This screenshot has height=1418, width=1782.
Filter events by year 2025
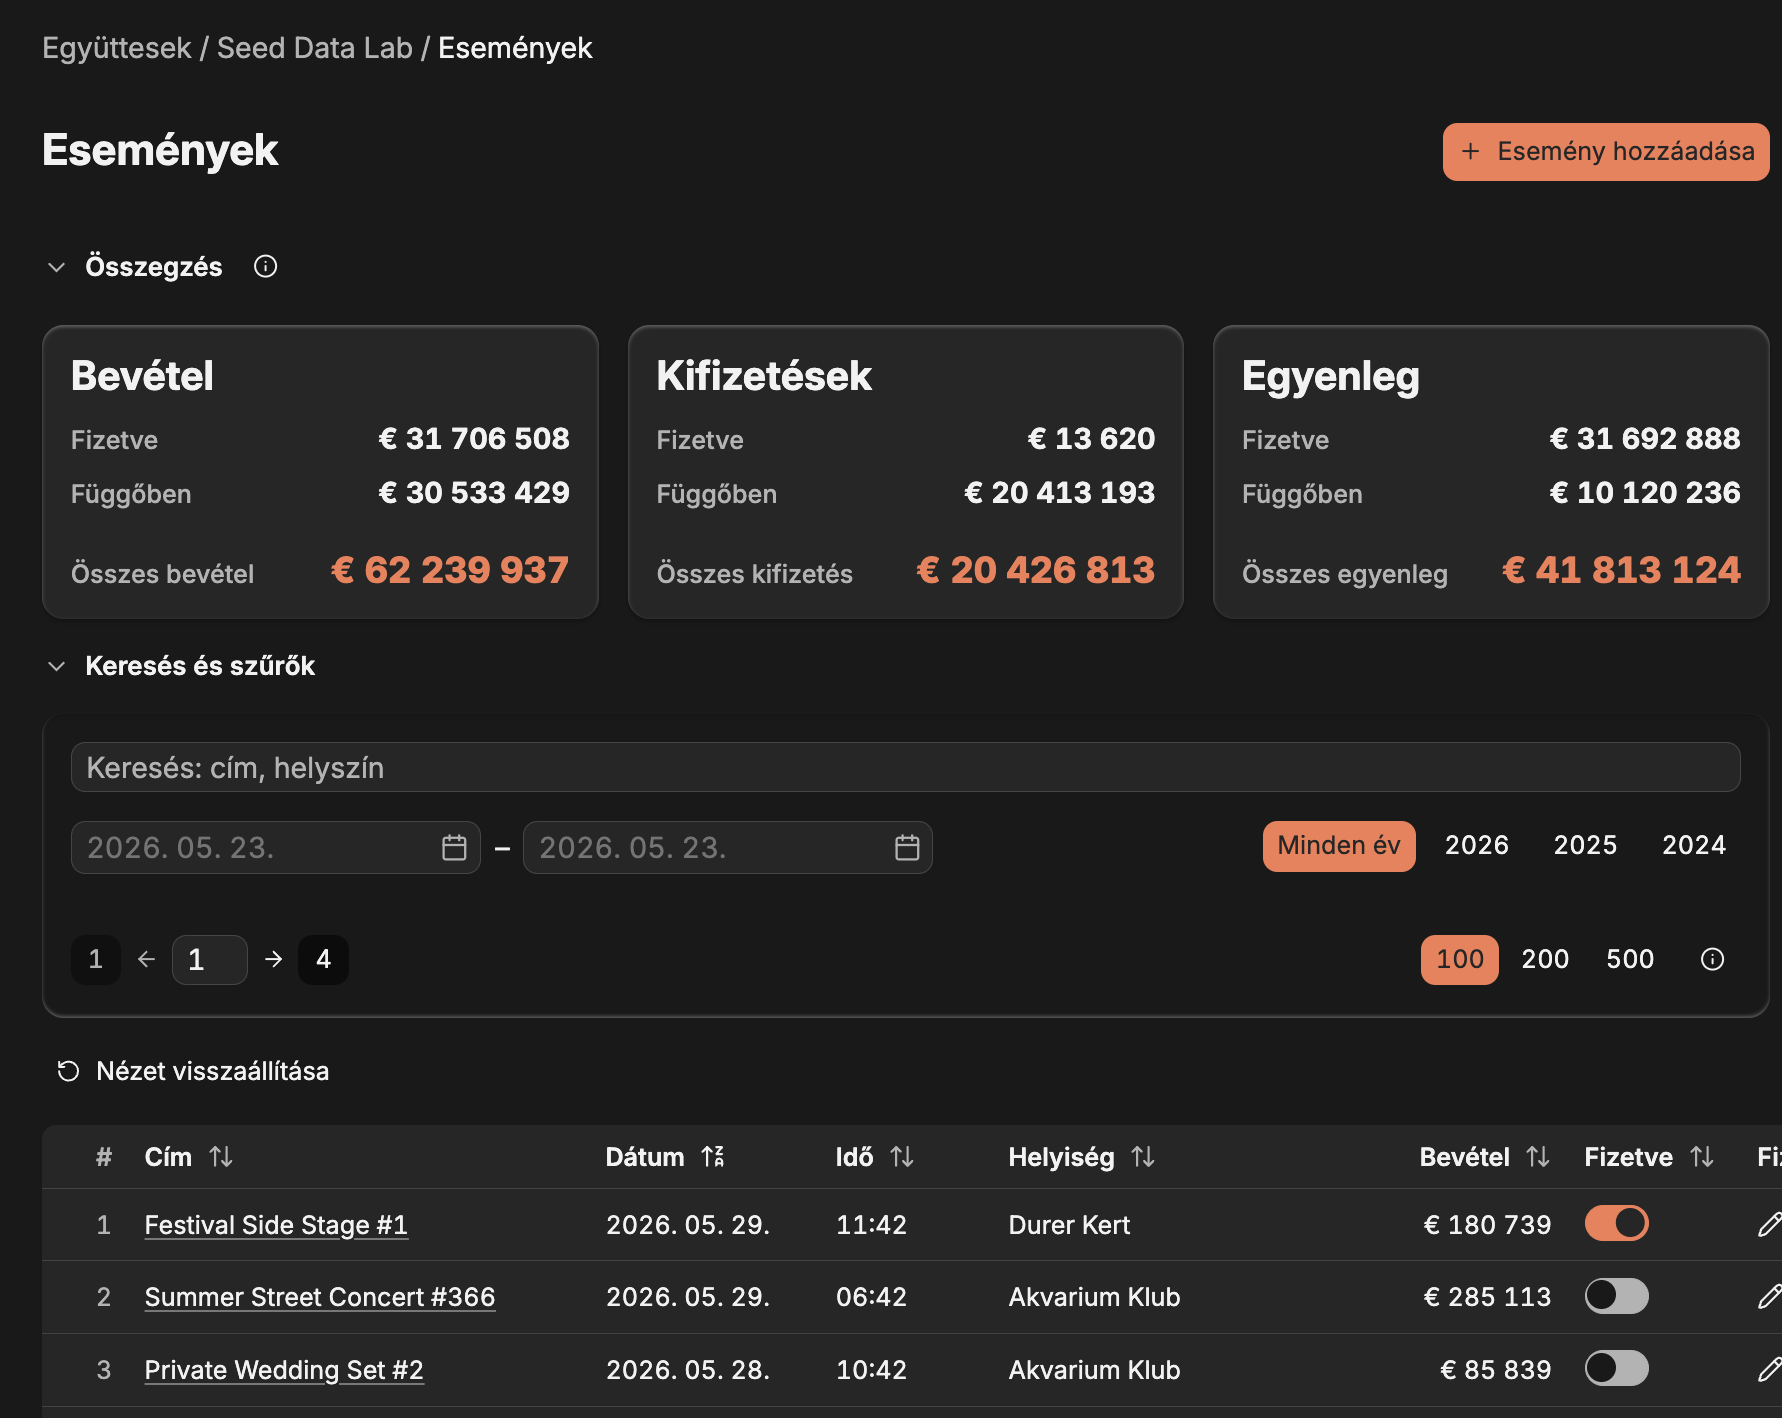point(1585,846)
